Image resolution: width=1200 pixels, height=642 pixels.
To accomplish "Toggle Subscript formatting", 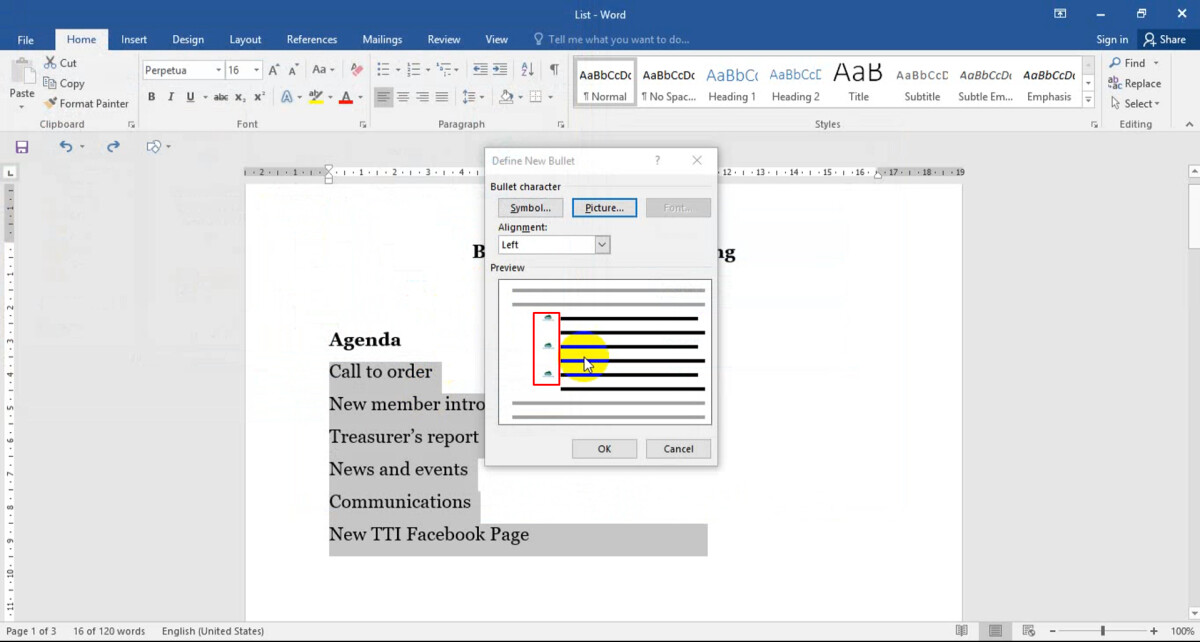I will [240, 97].
